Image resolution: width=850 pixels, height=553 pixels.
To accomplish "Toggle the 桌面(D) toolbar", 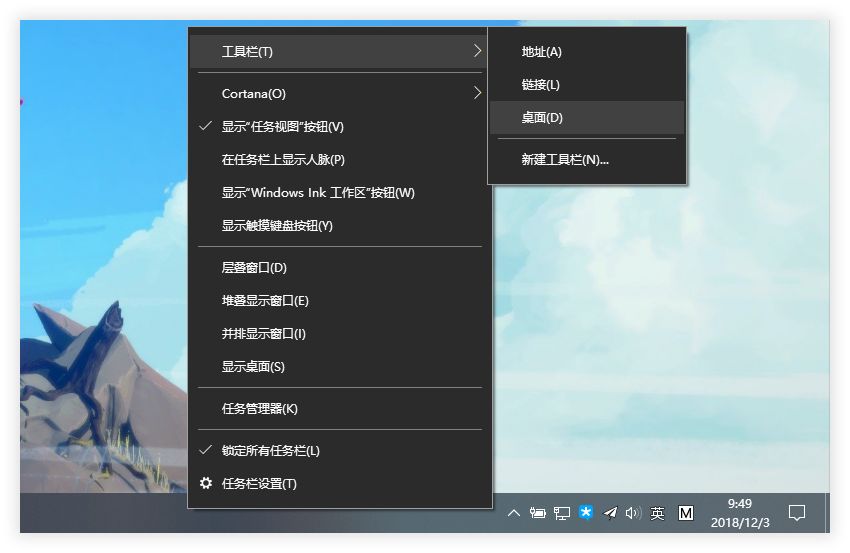I will (587, 118).
